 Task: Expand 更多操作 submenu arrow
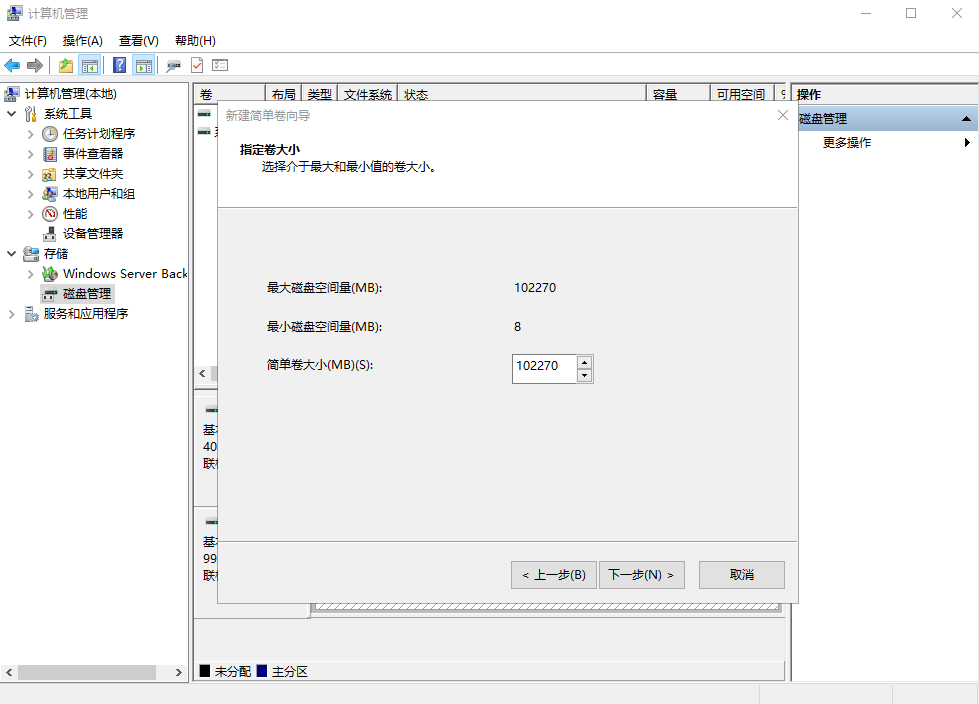pos(967,142)
